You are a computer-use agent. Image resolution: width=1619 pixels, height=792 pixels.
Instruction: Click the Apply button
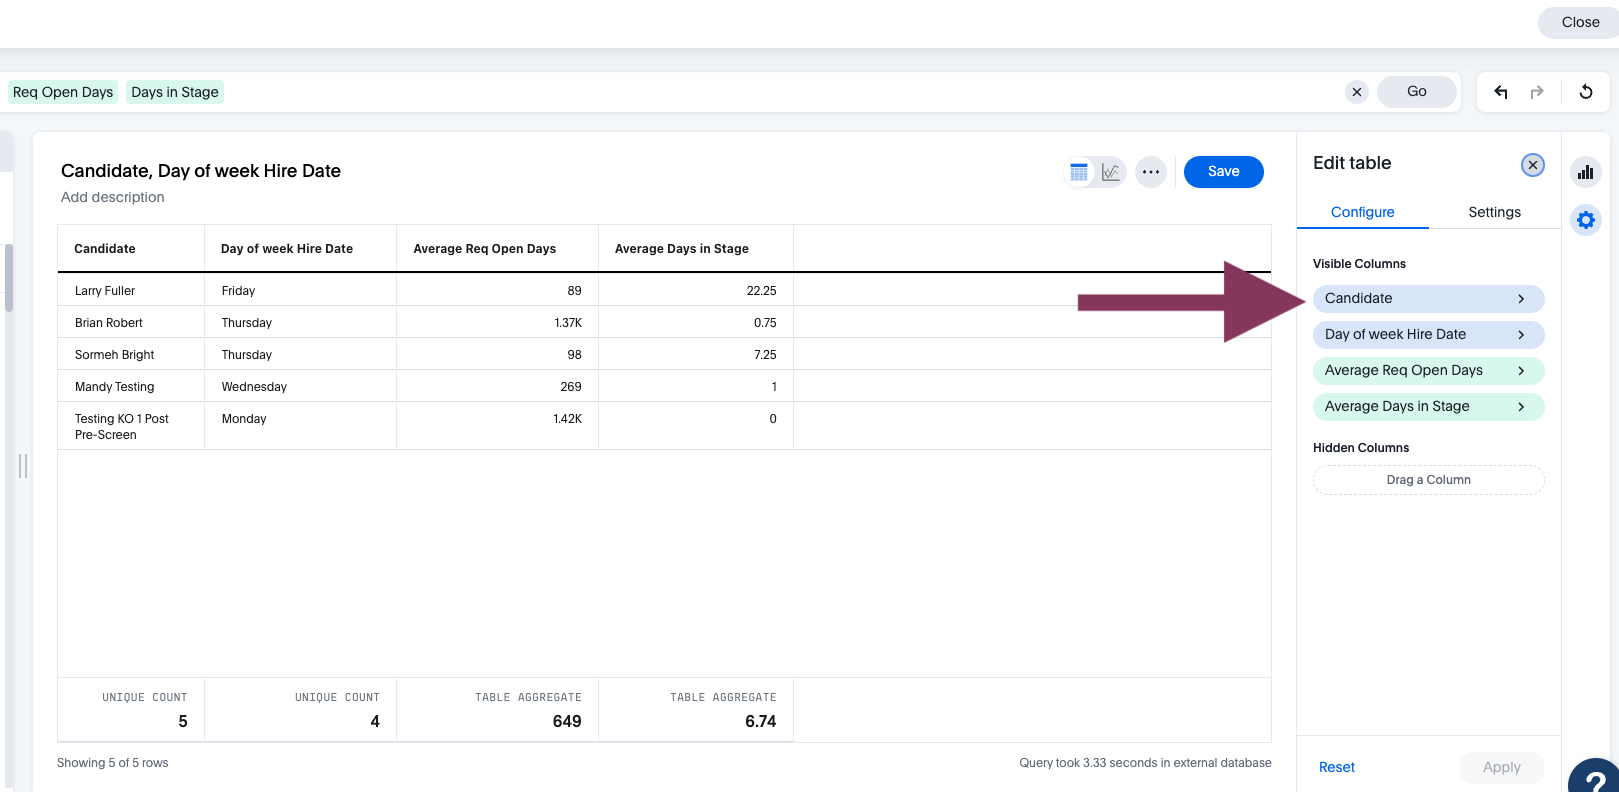point(1502,767)
